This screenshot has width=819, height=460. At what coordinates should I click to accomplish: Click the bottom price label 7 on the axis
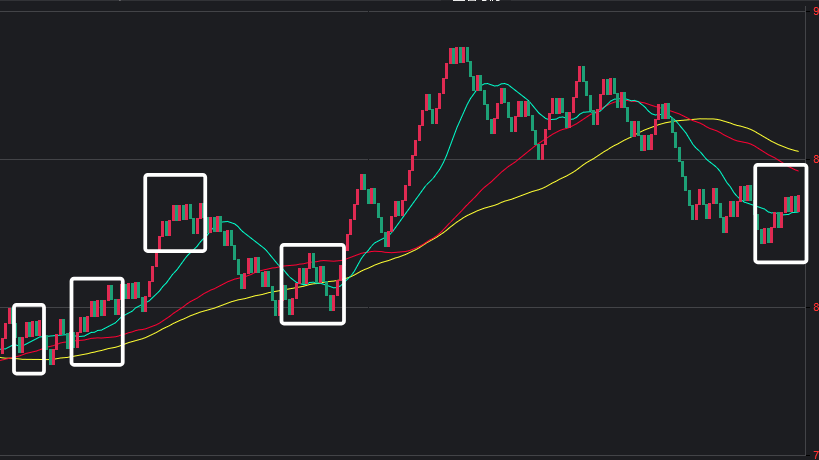tap(815, 455)
